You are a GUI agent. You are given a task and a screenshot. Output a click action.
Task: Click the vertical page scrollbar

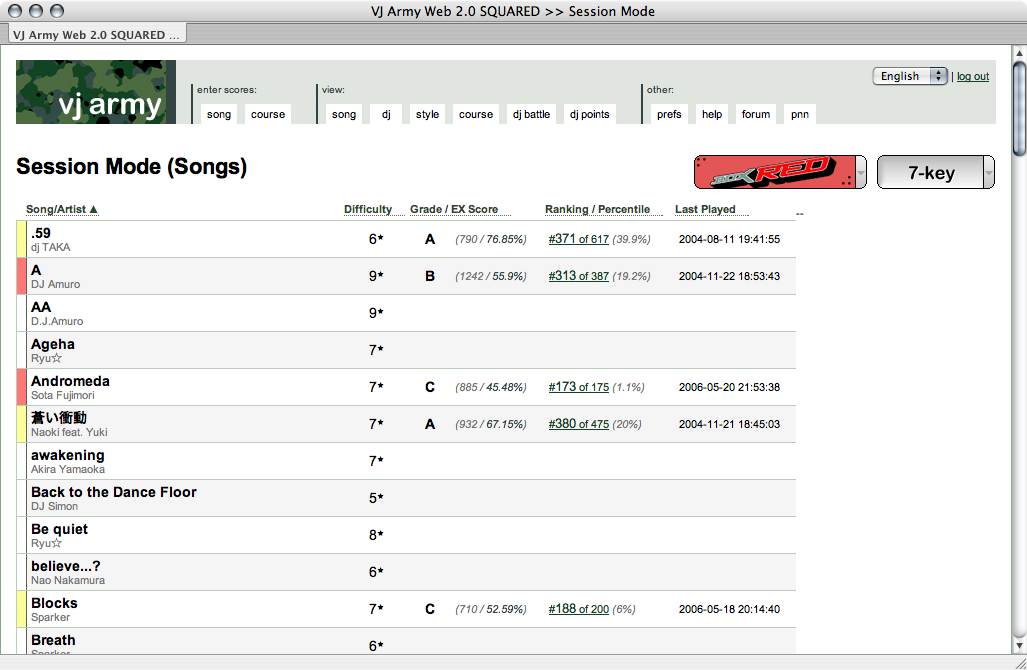[x=1018, y=350]
